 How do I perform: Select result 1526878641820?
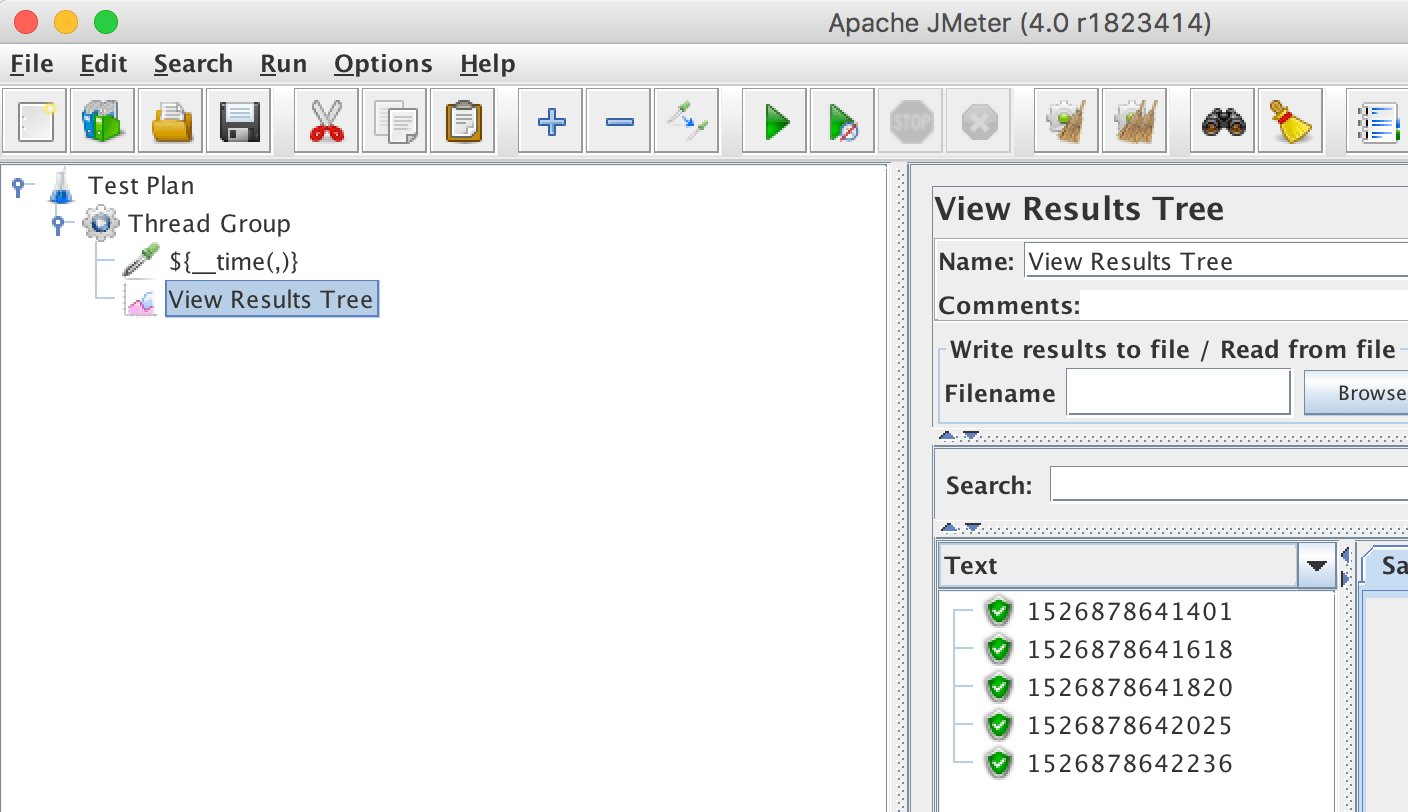[x=1130, y=687]
